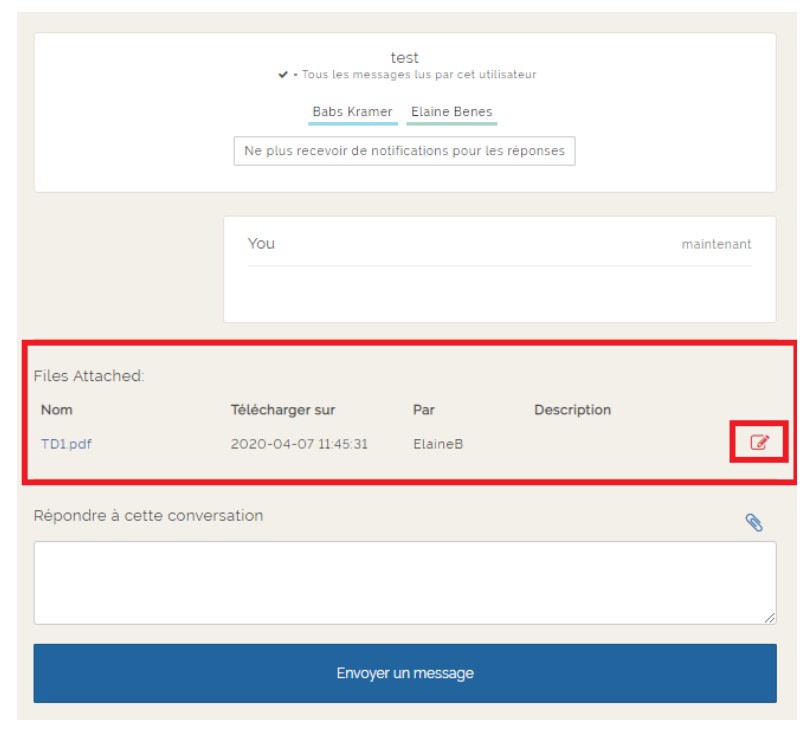The width and height of the screenshot is (808, 733).
Task: Click the Description column header
Action: click(x=572, y=410)
